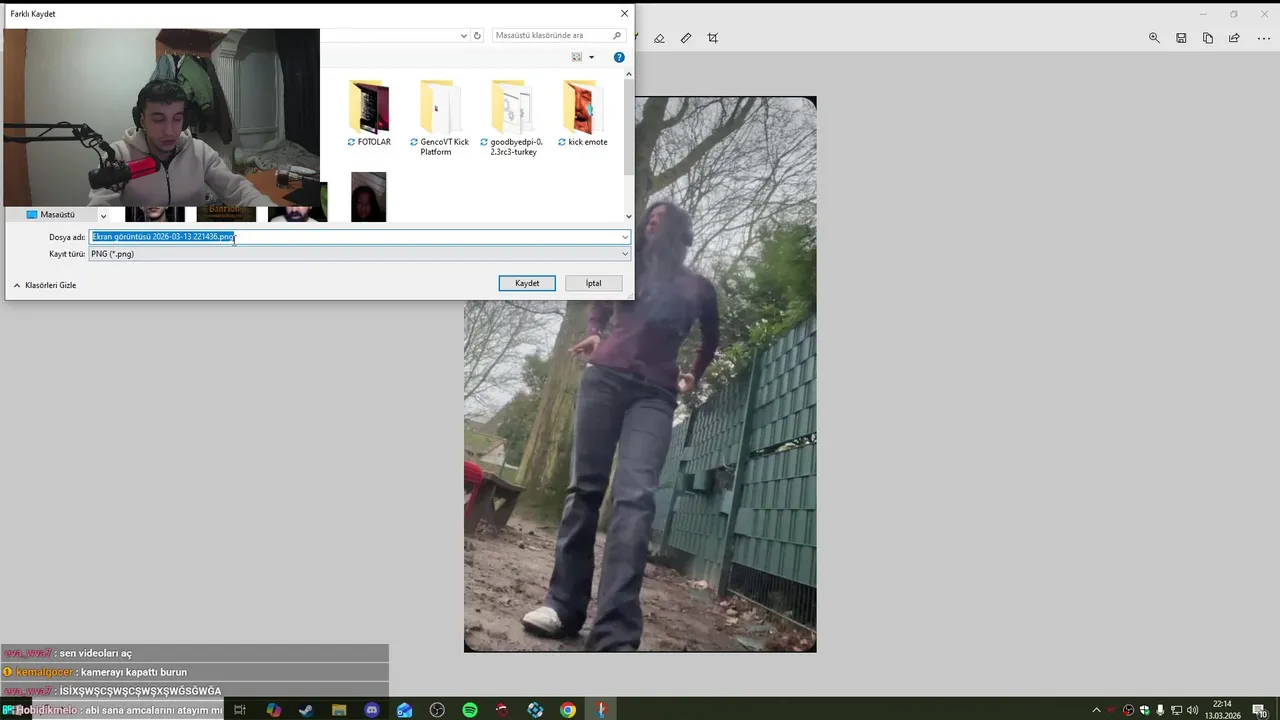Open the goodbyedpi-0.2.3rc3-turkey folder
This screenshot has width=1280, height=720.
pyautogui.click(x=511, y=118)
